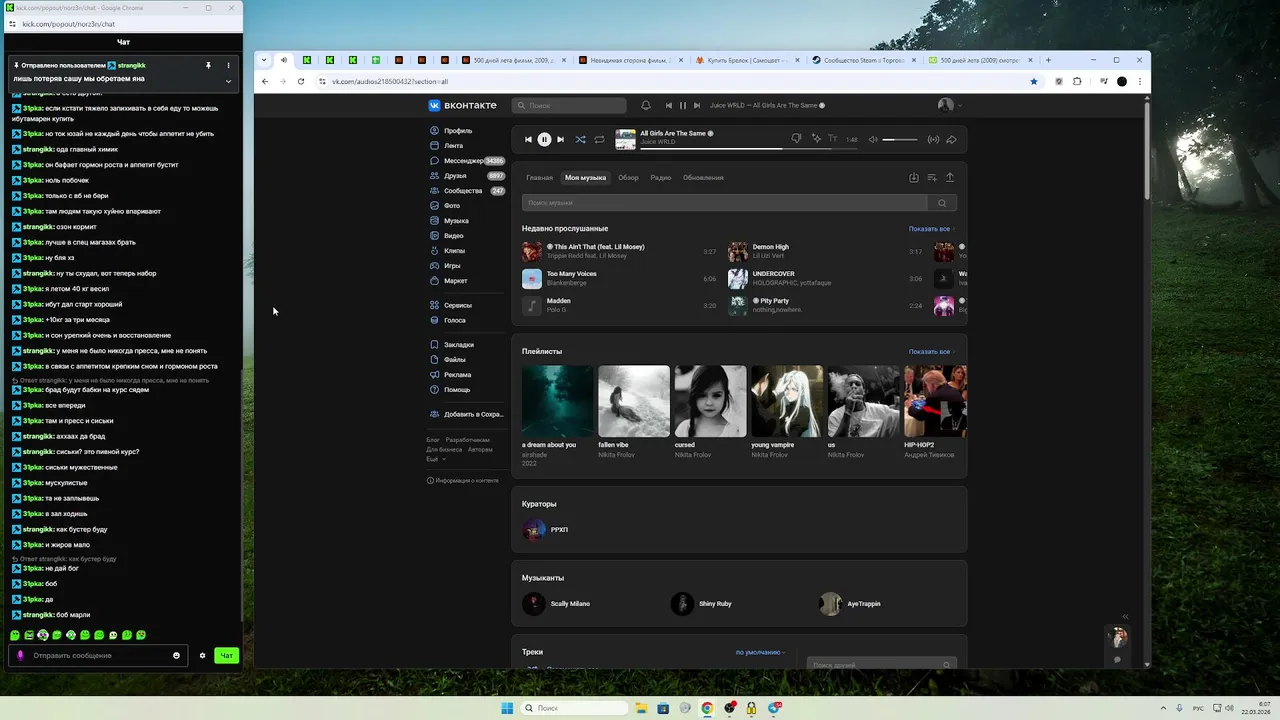Open Закладки in left sidebar
The image size is (1280, 720).
point(459,345)
